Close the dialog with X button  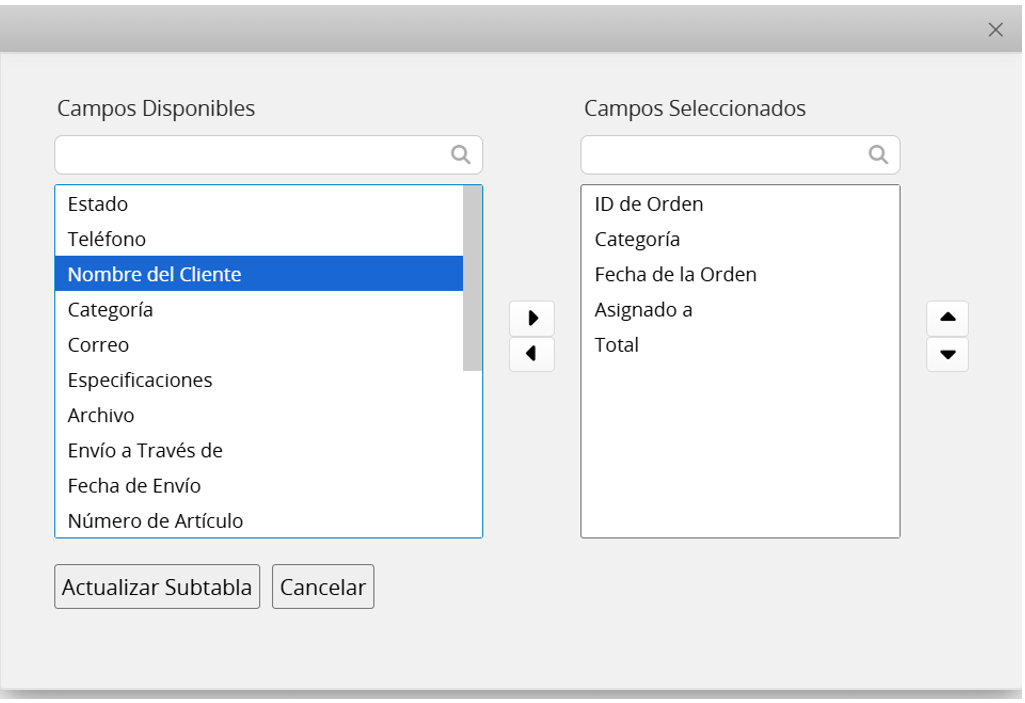(995, 30)
